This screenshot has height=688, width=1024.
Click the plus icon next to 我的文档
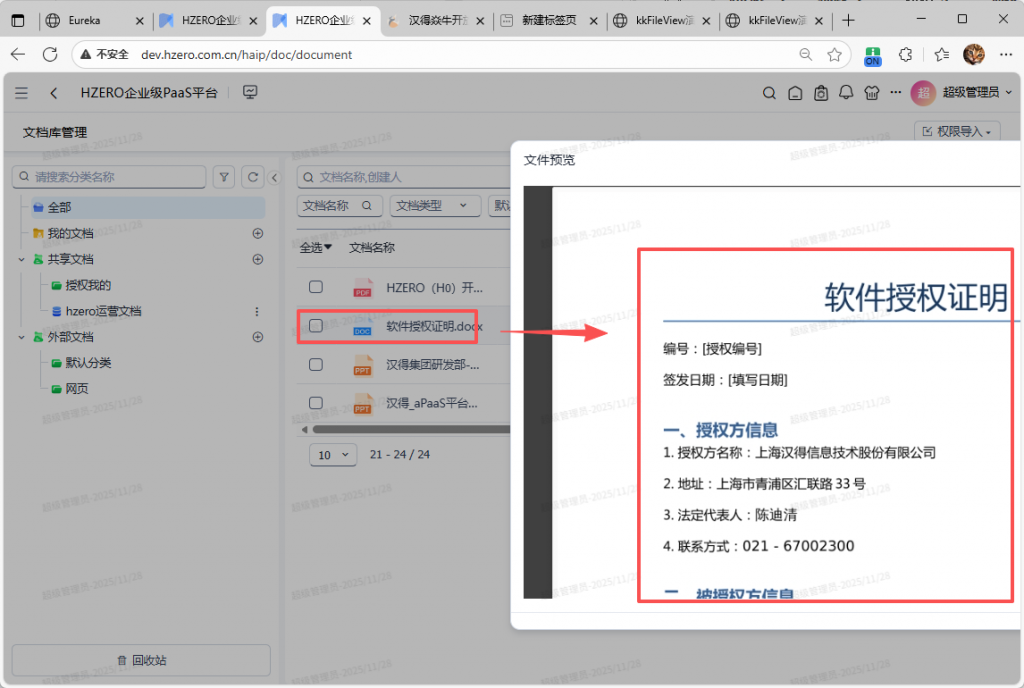(x=257, y=233)
